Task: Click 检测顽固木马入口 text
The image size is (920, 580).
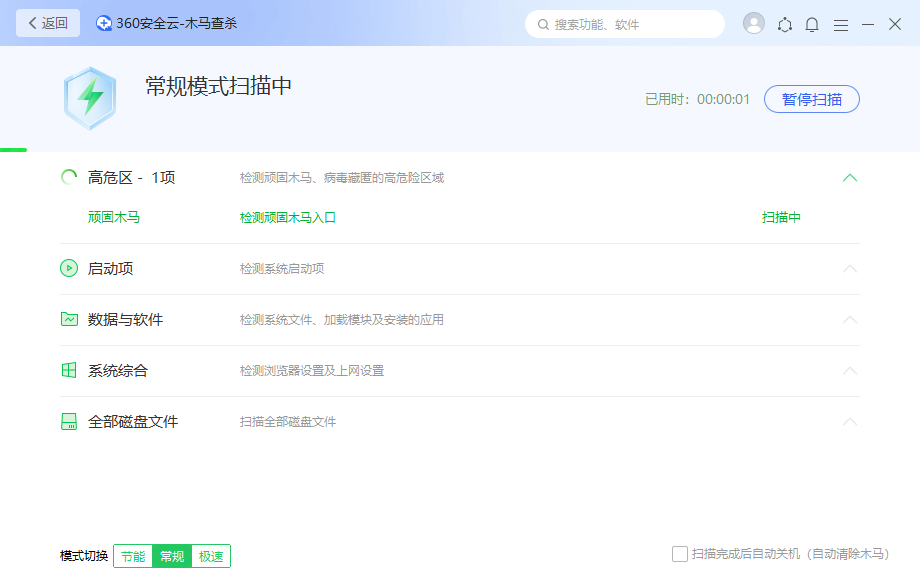Action: coord(288,218)
